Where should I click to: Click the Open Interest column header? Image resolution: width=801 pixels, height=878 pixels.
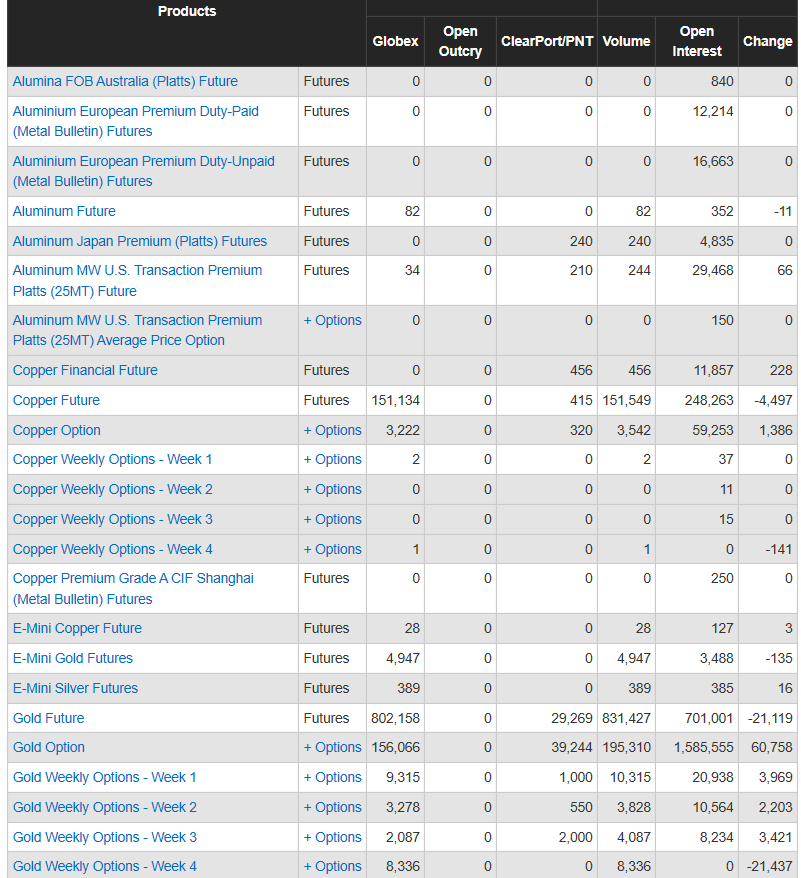point(697,41)
